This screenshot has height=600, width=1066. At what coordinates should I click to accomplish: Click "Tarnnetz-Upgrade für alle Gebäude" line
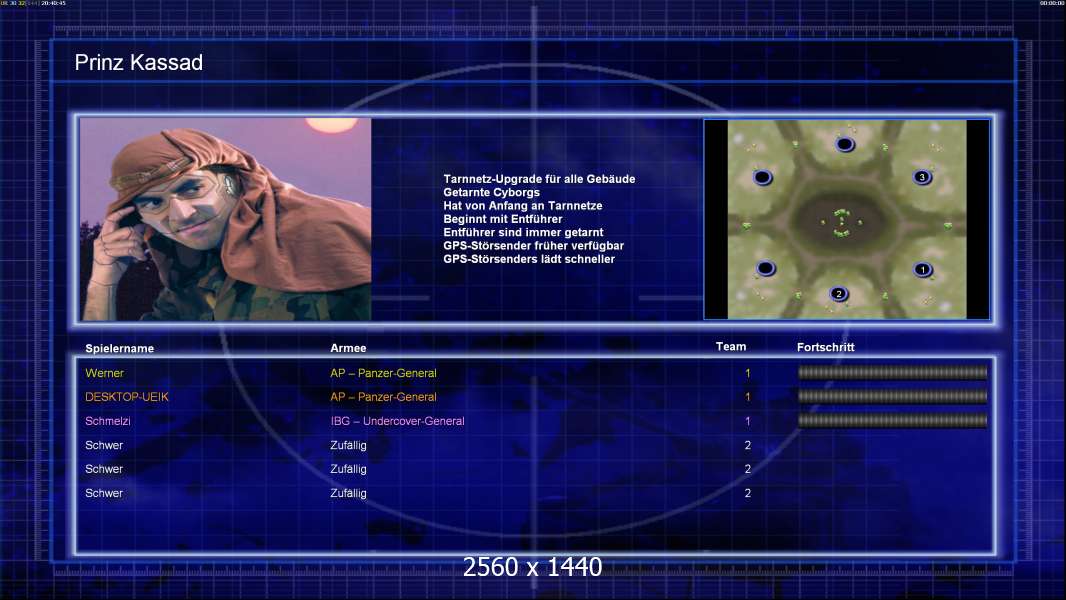coord(539,179)
